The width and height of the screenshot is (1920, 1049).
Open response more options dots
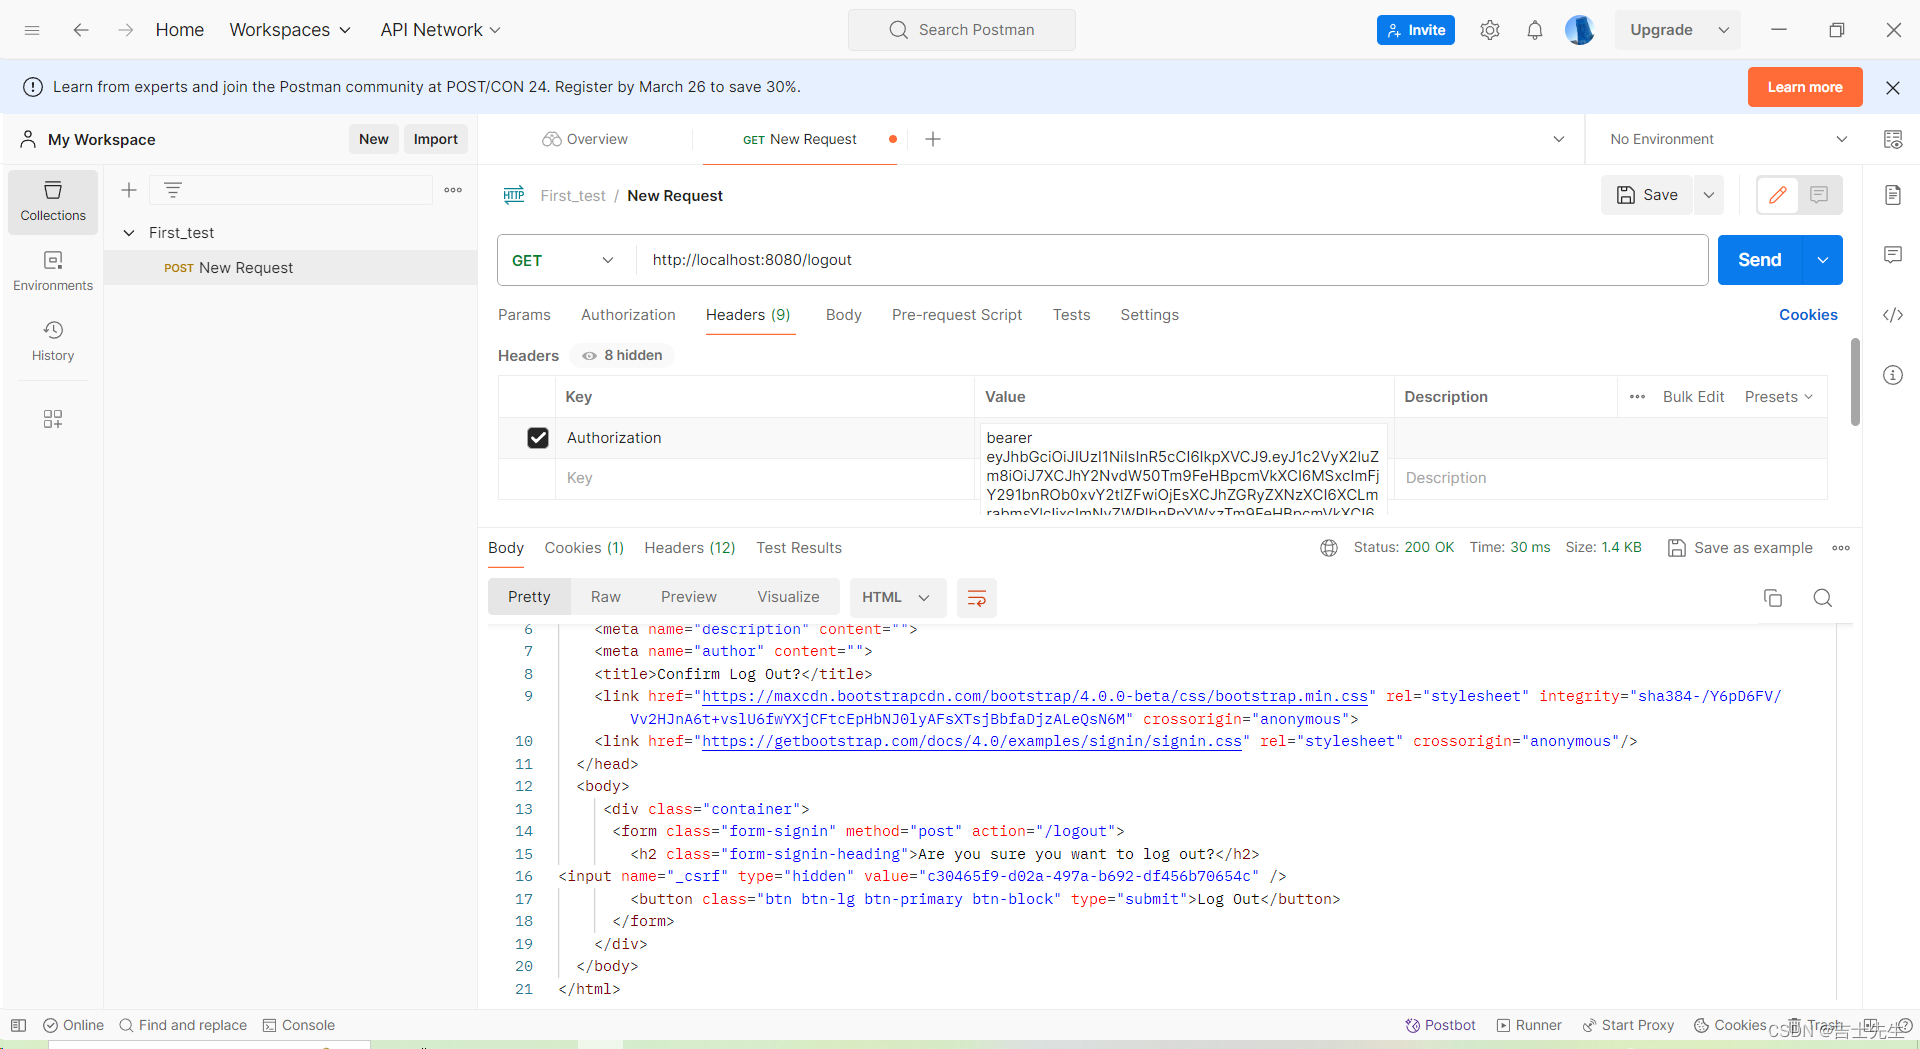pyautogui.click(x=1841, y=548)
